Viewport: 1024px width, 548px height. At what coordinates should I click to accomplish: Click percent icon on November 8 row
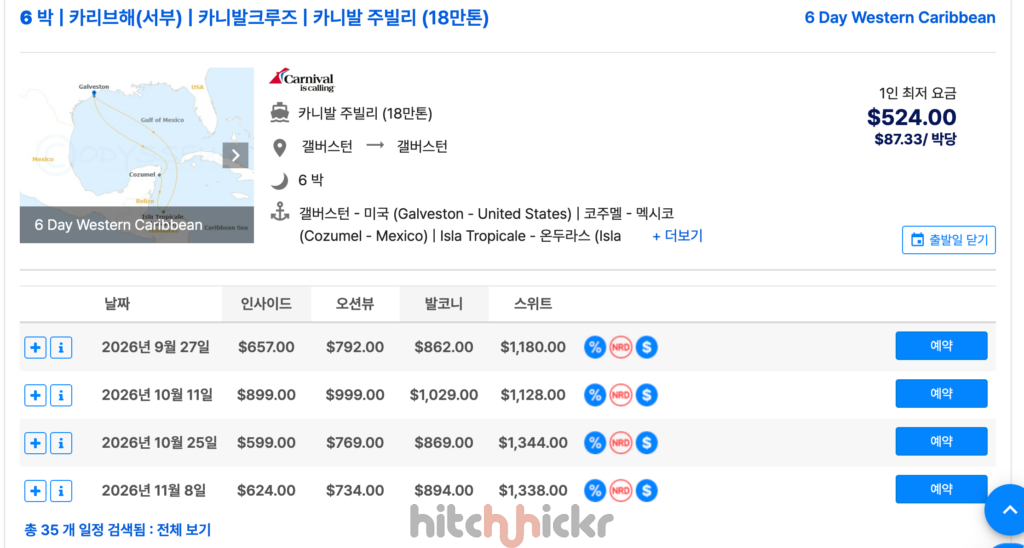click(x=595, y=491)
